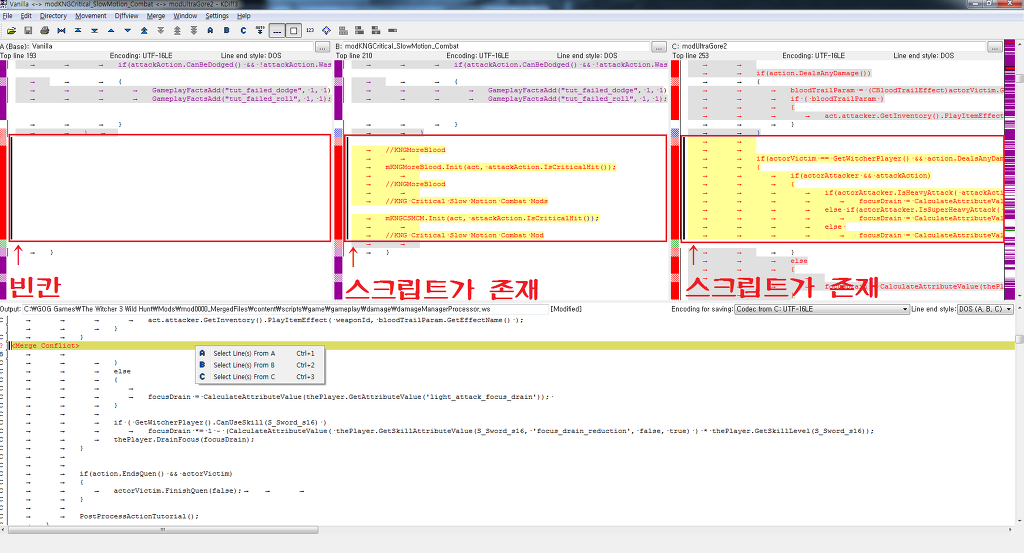Screen dimensions: 1024x553
Task: Click the Print toolbar icon
Action: click(x=43, y=30)
